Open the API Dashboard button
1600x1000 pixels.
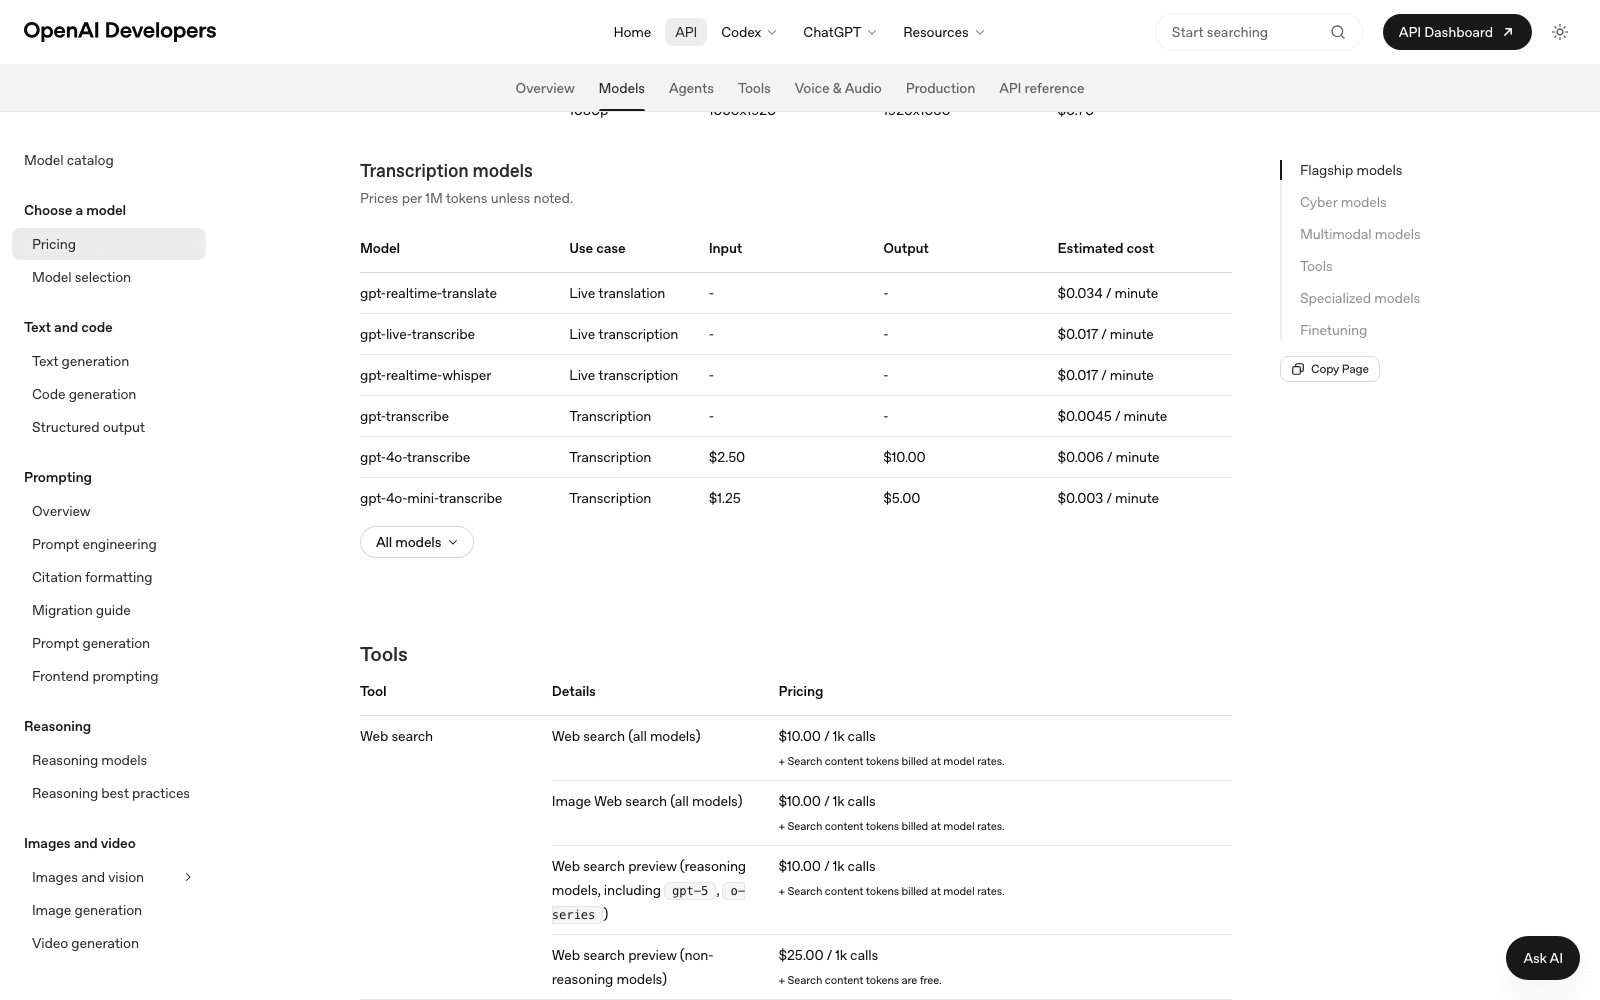click(1457, 32)
